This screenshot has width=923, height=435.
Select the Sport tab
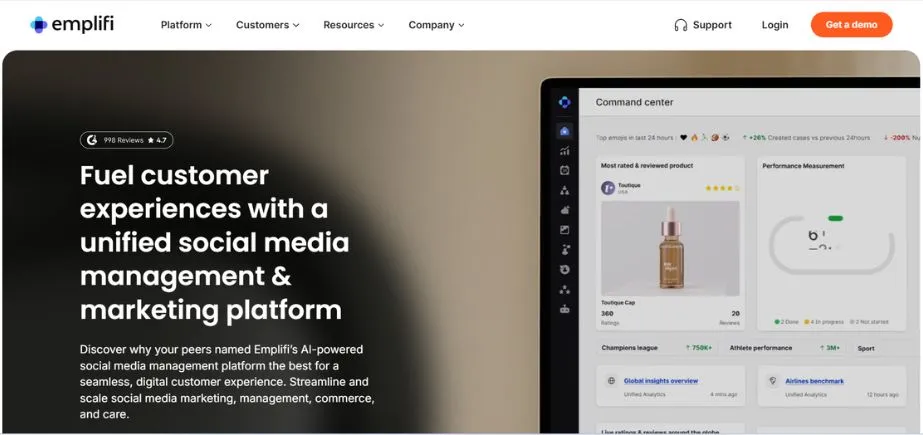(x=865, y=348)
